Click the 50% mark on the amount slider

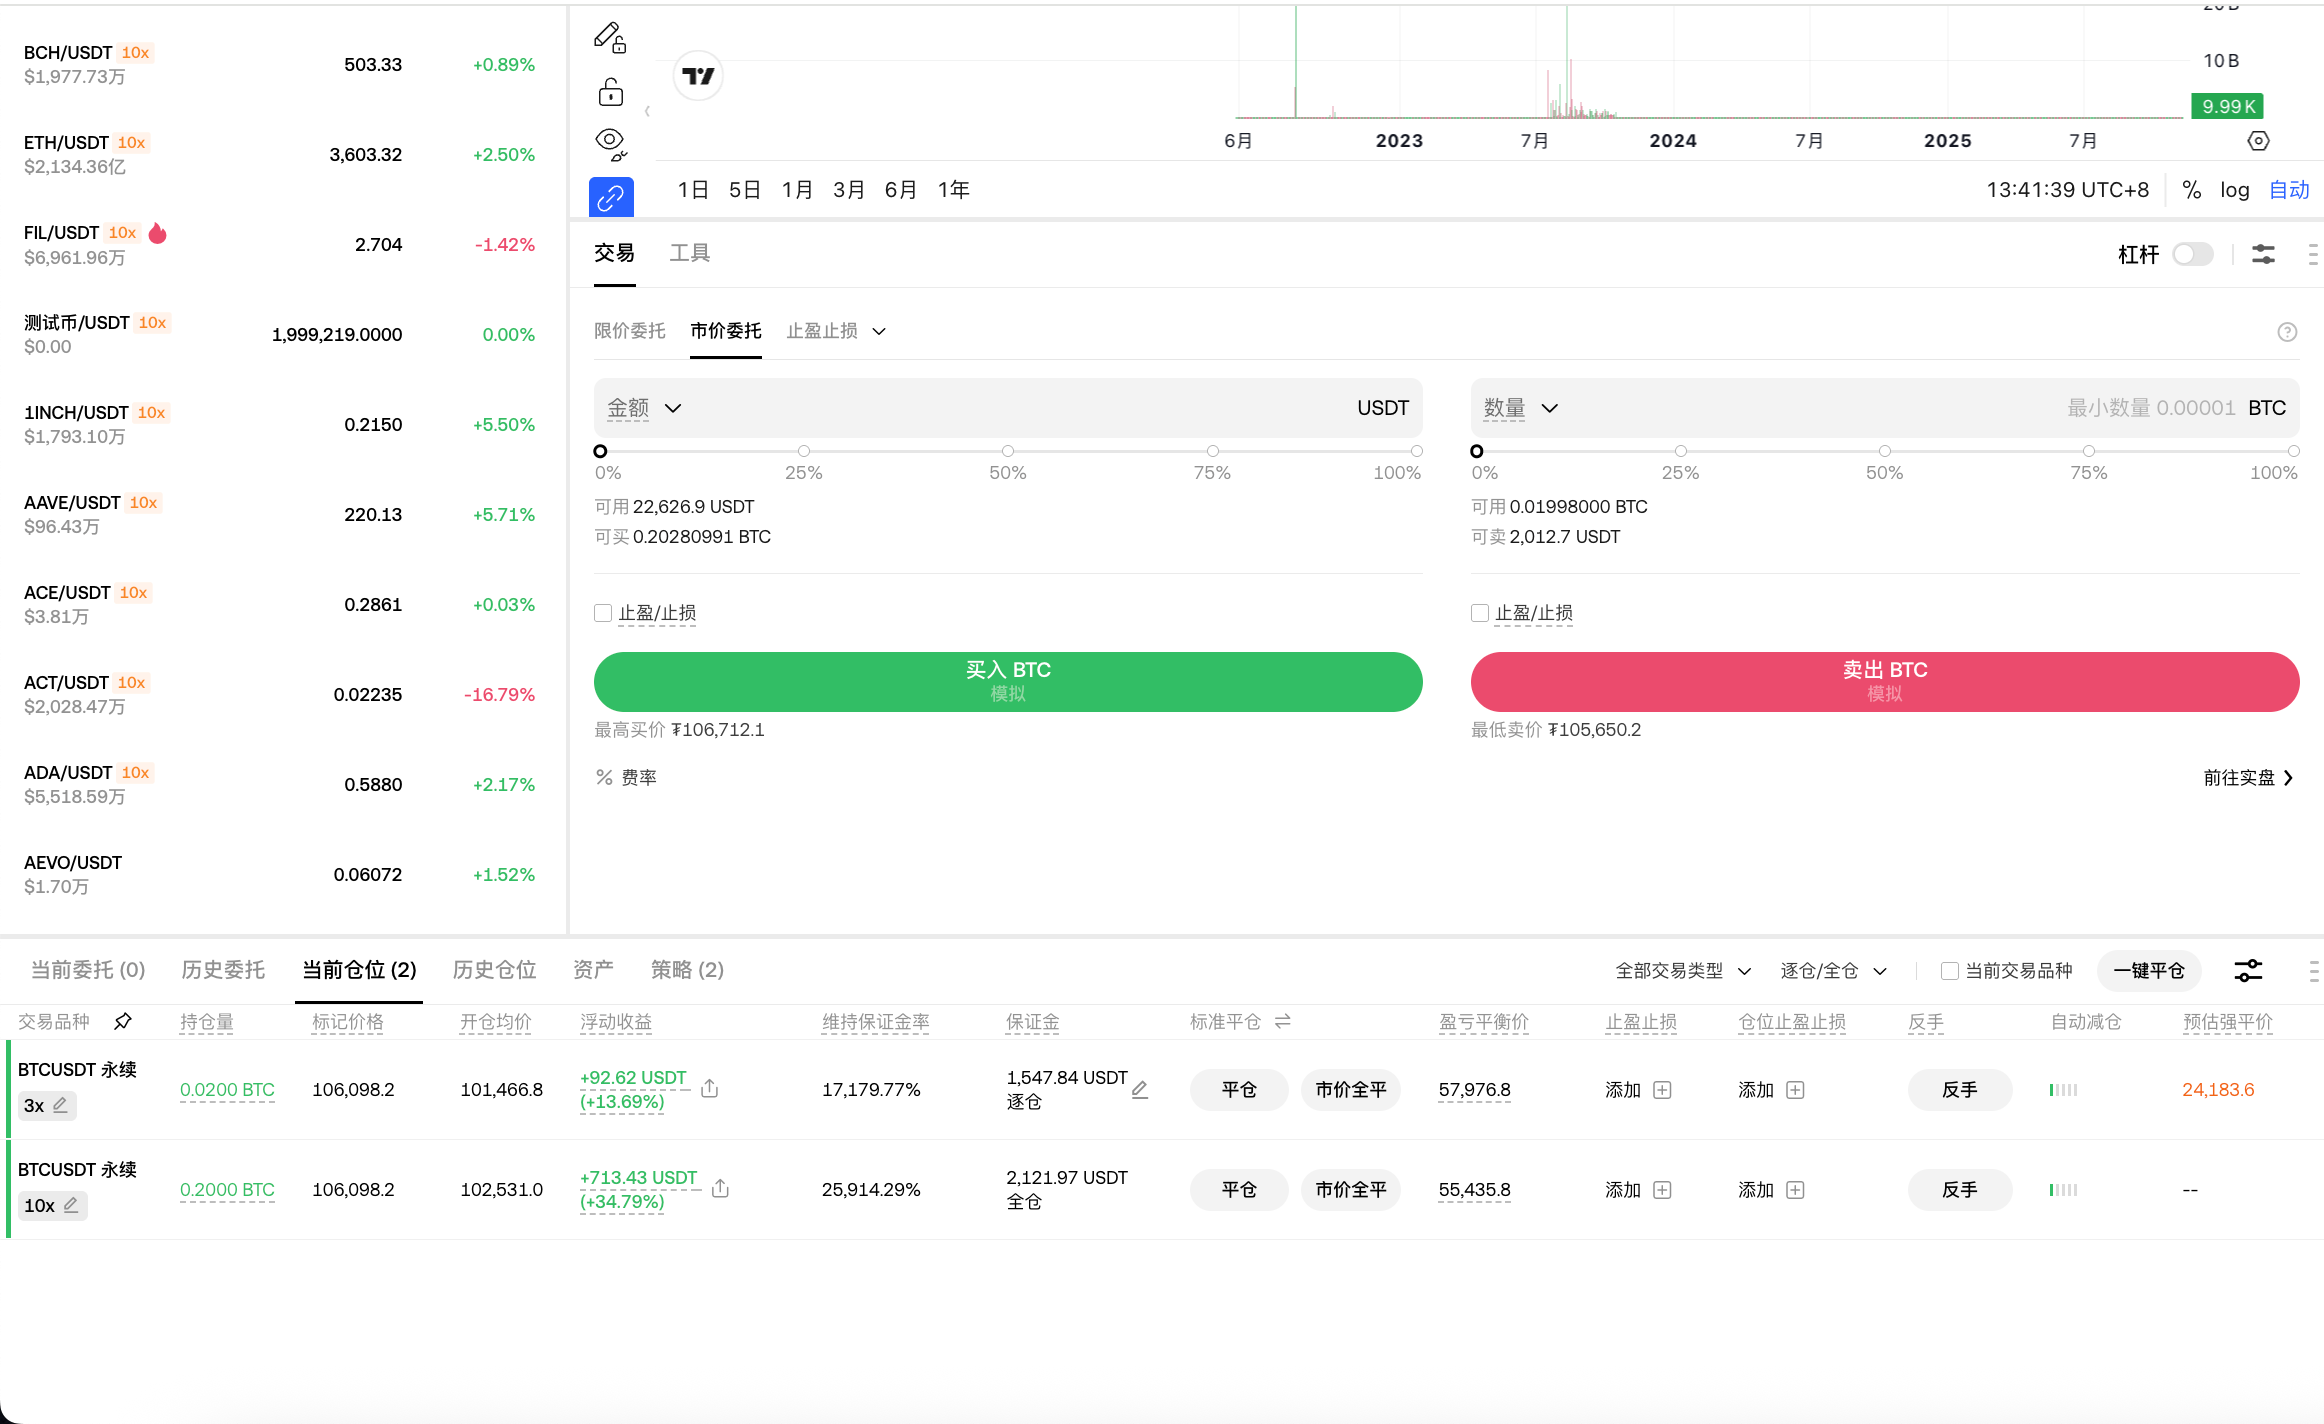(1007, 451)
